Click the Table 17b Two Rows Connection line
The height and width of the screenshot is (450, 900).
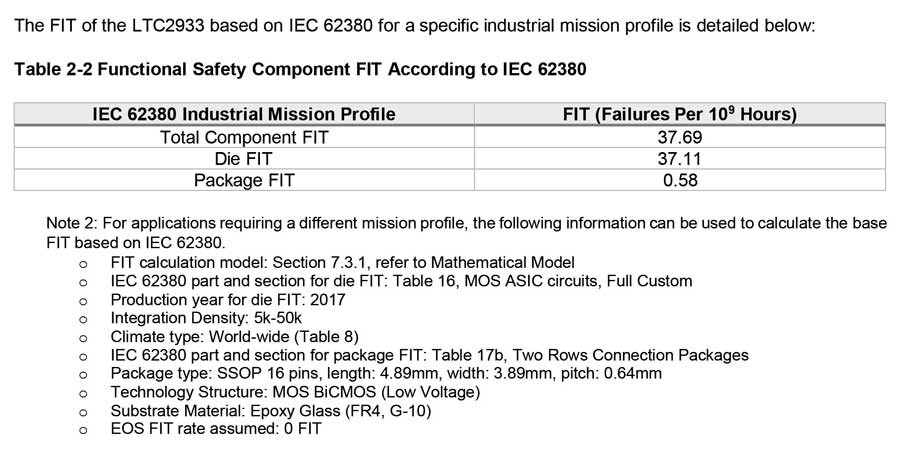pyautogui.click(x=429, y=355)
